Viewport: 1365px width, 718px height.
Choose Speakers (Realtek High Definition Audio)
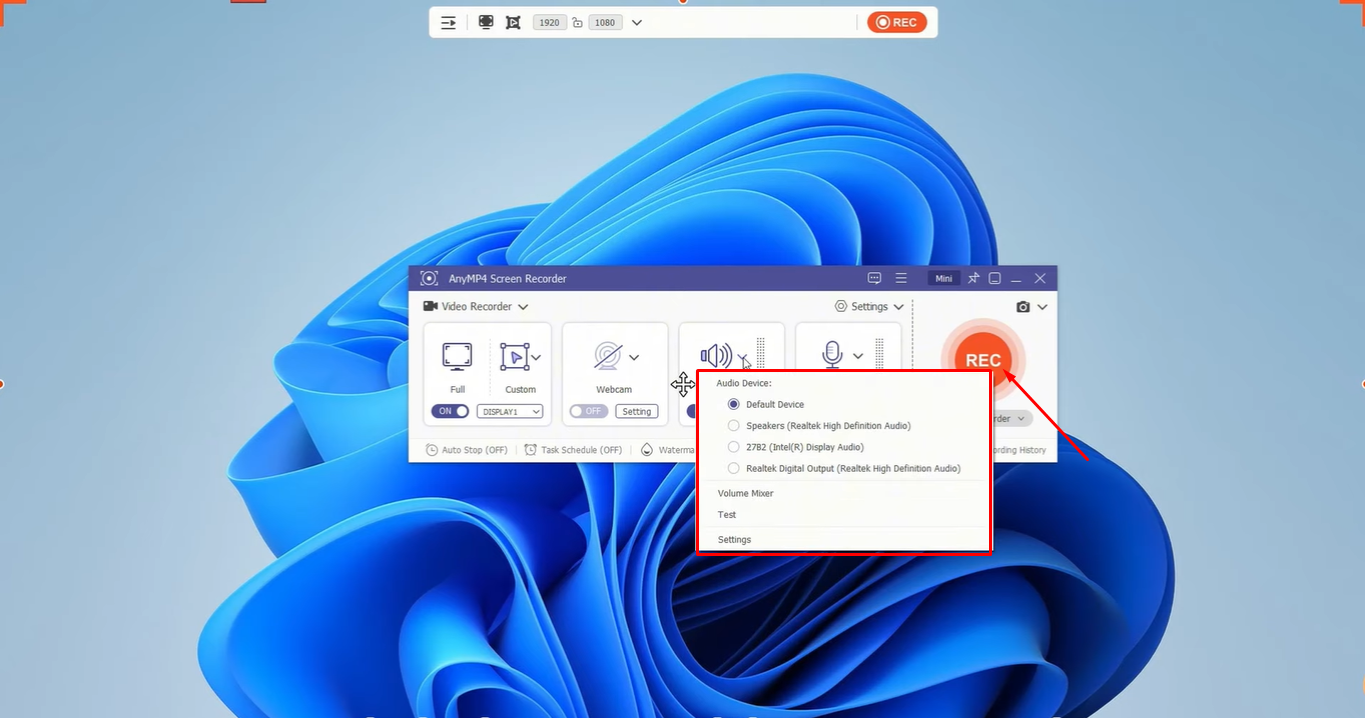tap(734, 425)
